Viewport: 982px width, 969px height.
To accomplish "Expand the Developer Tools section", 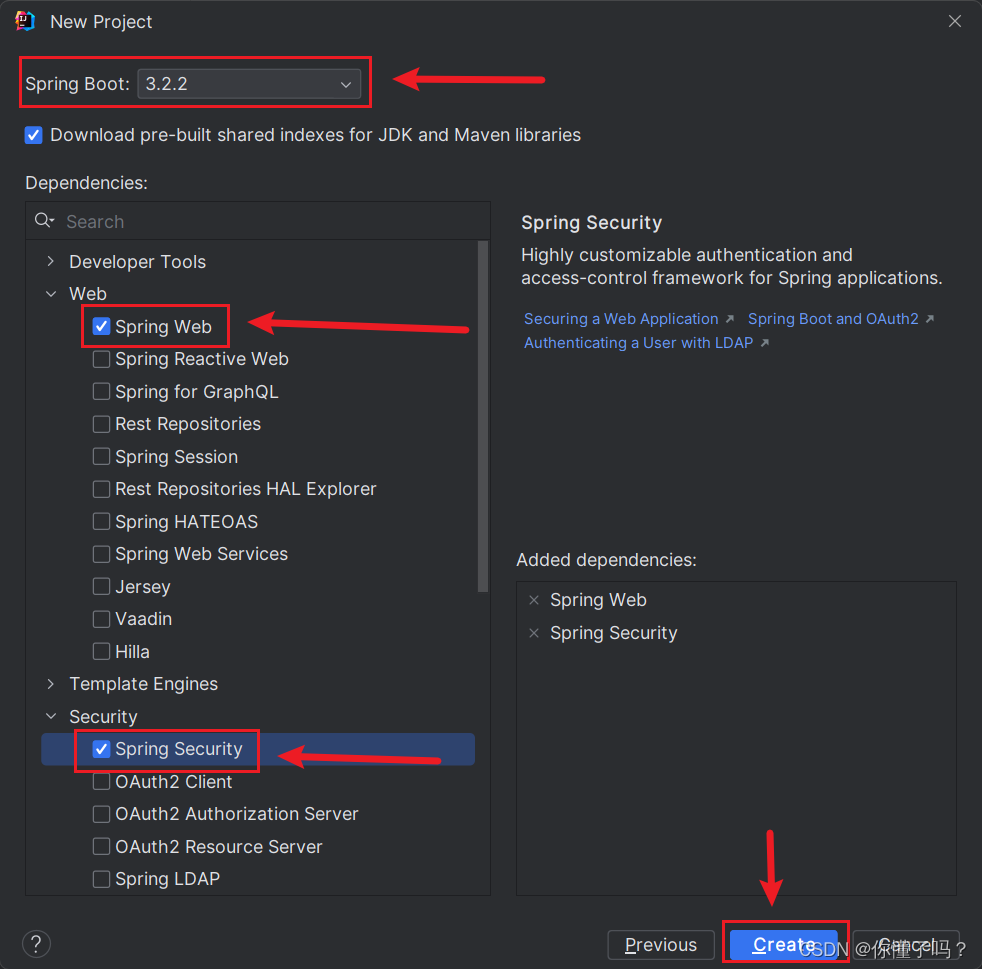I will click(x=50, y=261).
